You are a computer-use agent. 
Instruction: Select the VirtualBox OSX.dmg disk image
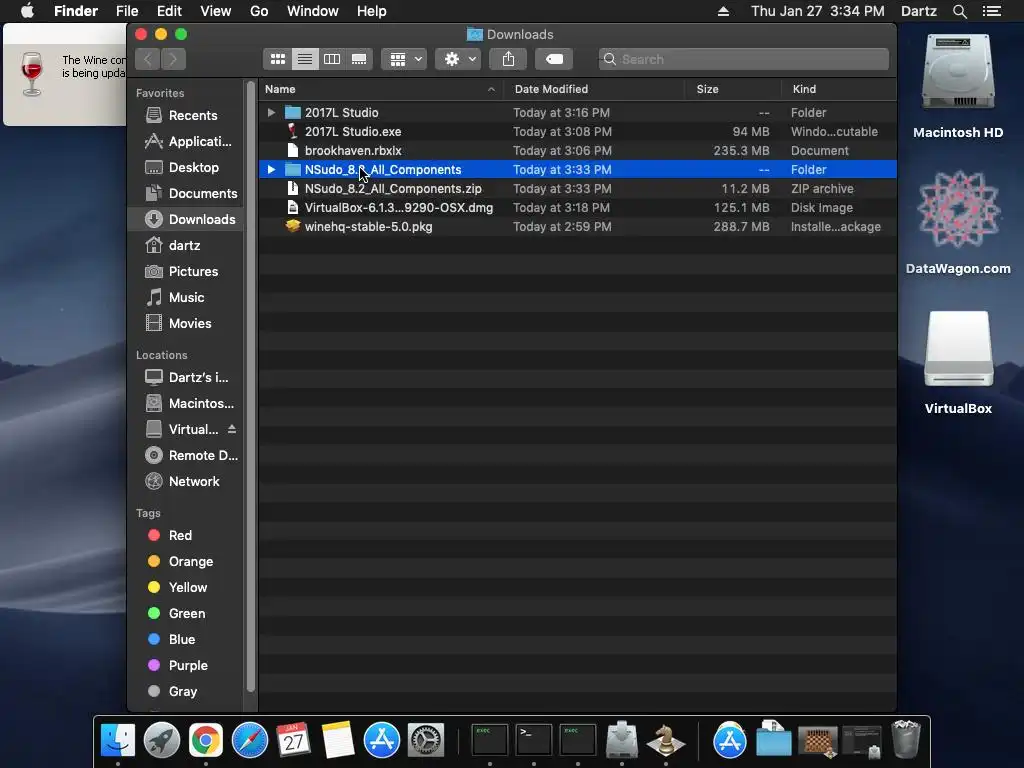577,207
